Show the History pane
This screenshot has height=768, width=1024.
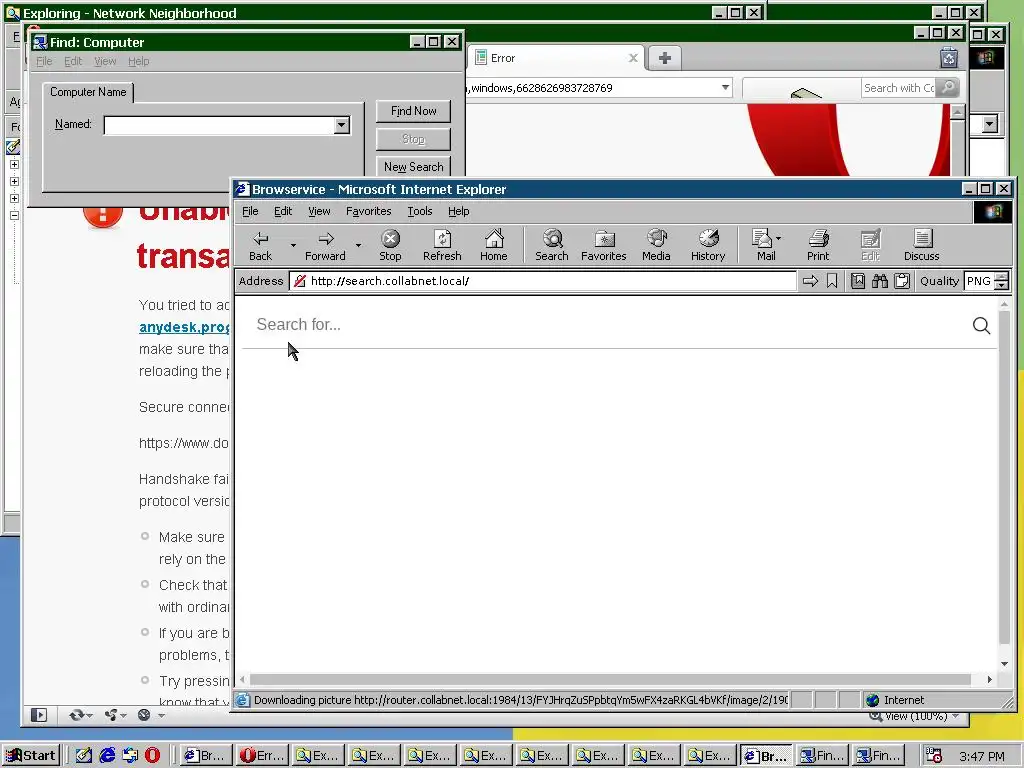[x=708, y=245]
